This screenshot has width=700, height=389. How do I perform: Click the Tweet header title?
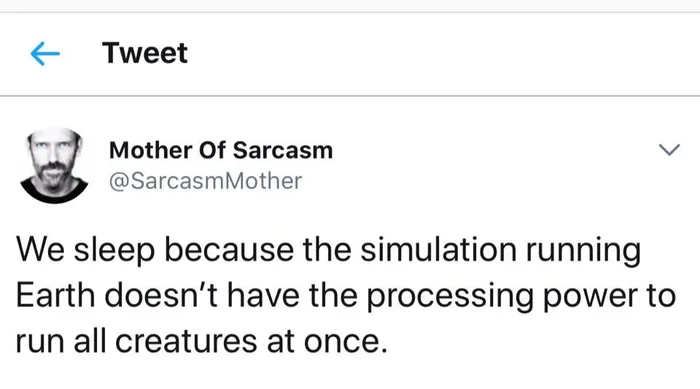pyautogui.click(x=145, y=53)
